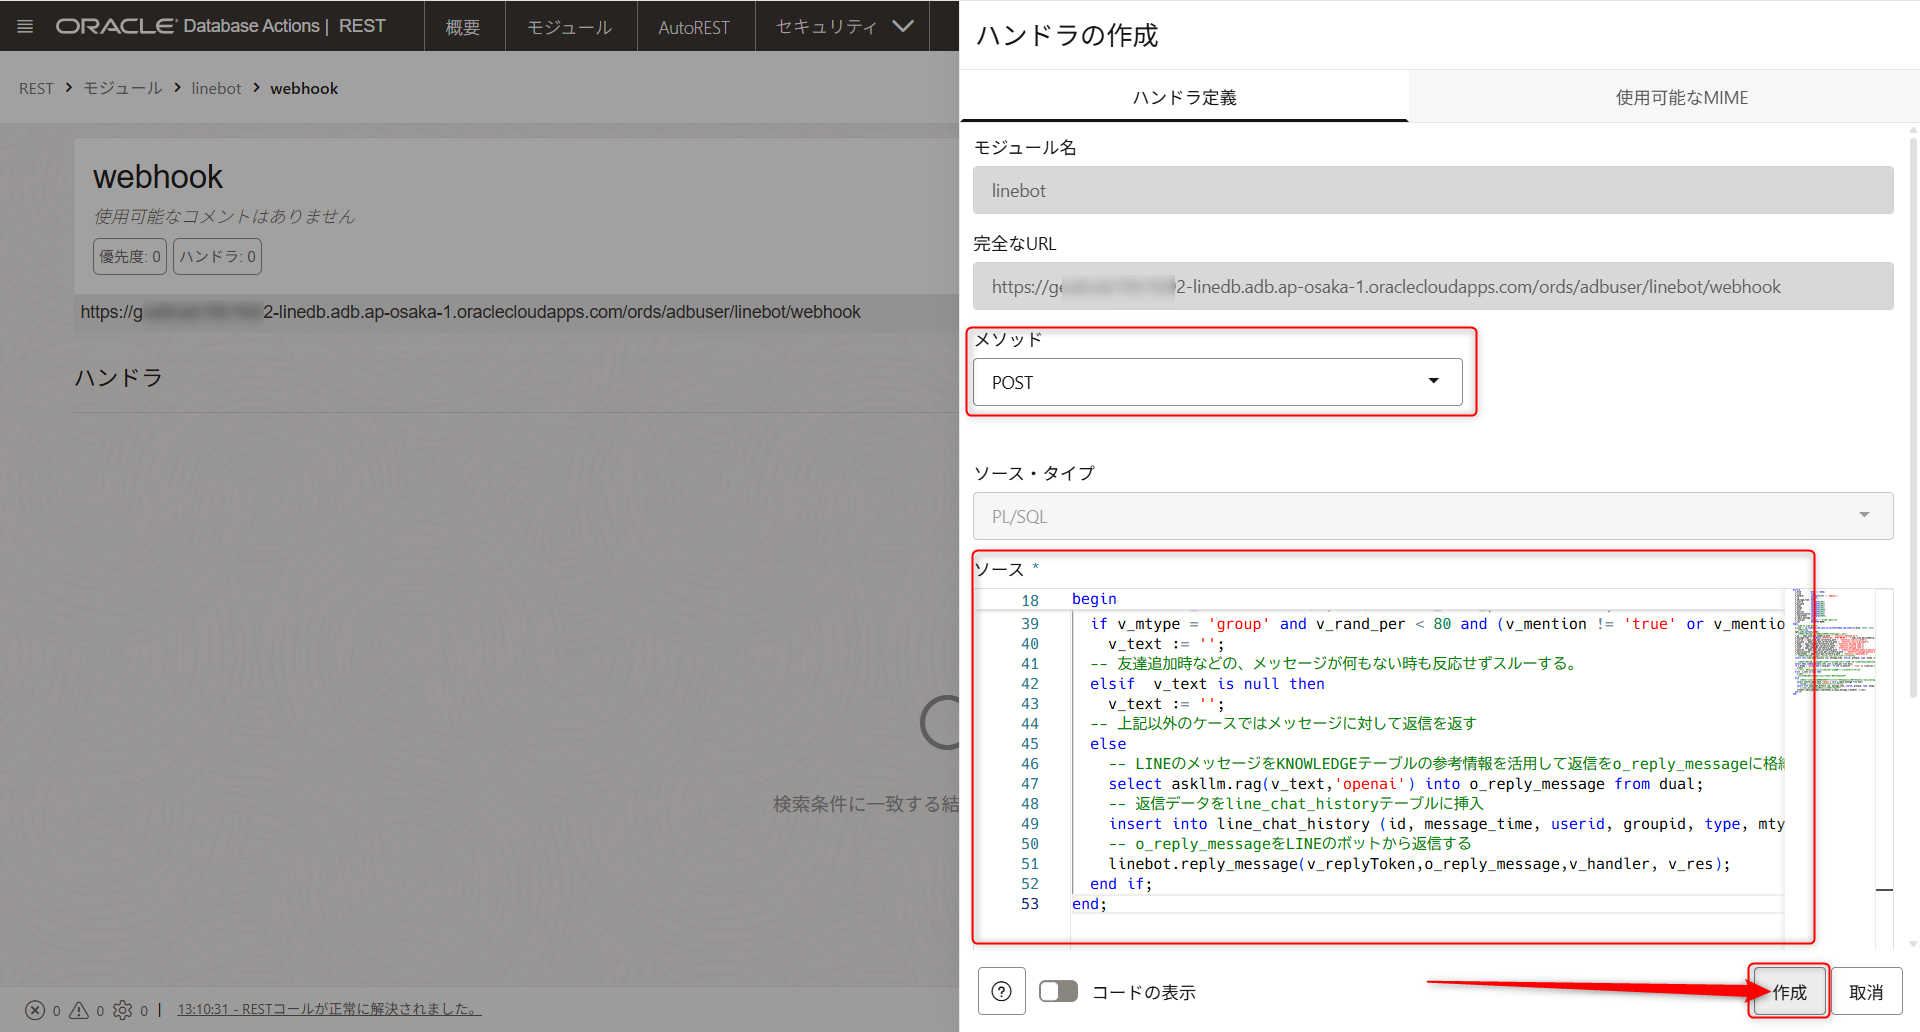Open the 概要 tab

click(x=462, y=26)
